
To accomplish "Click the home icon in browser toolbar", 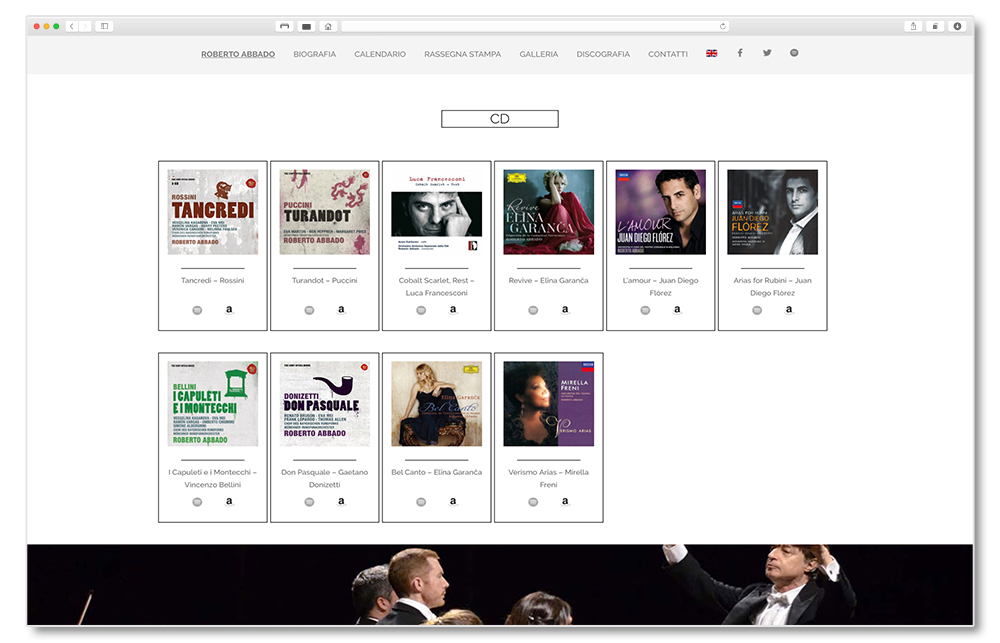I will [x=328, y=26].
